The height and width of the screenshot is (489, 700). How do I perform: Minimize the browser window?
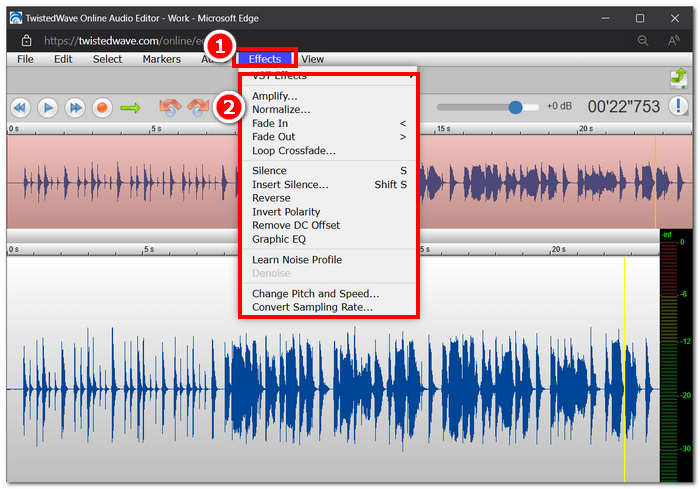[605, 18]
